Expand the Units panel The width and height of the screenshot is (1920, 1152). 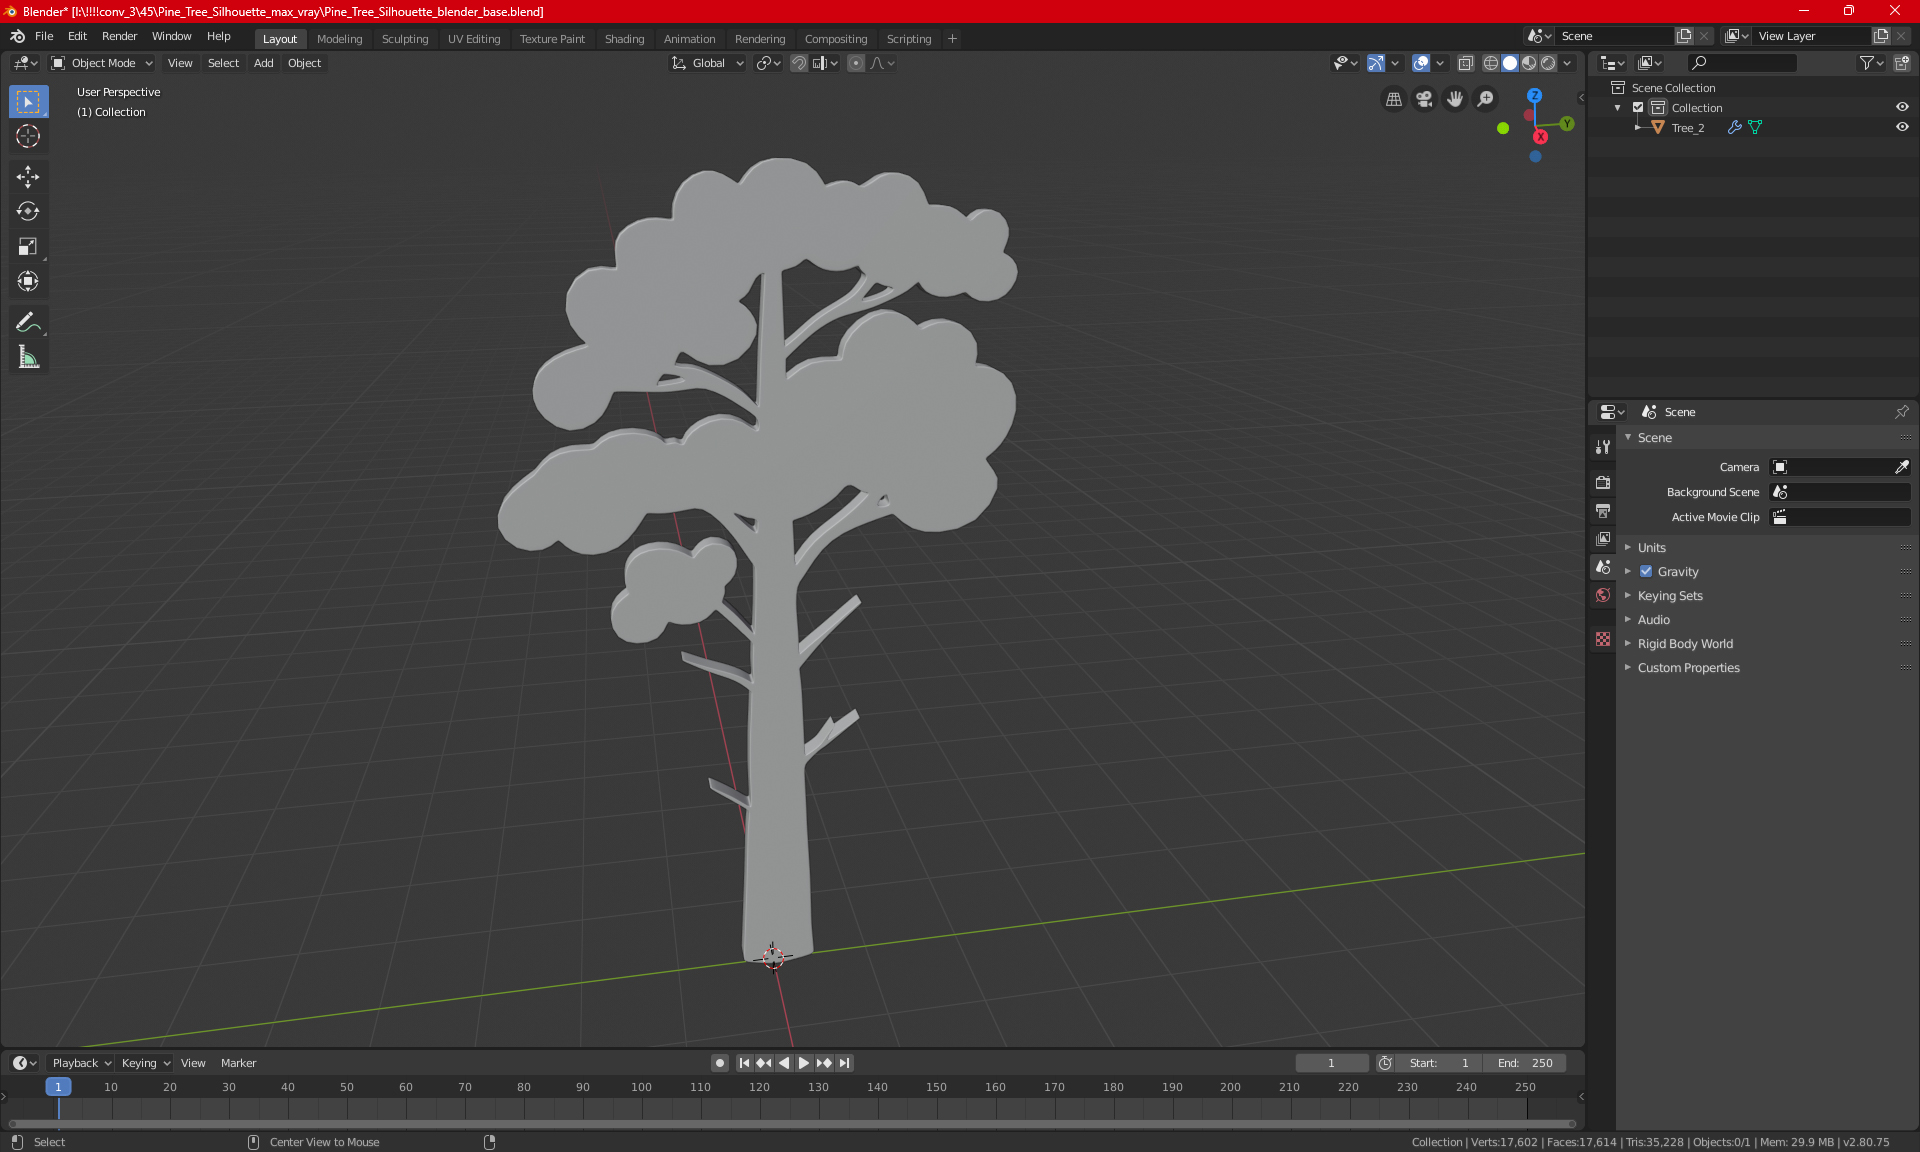pyautogui.click(x=1652, y=548)
